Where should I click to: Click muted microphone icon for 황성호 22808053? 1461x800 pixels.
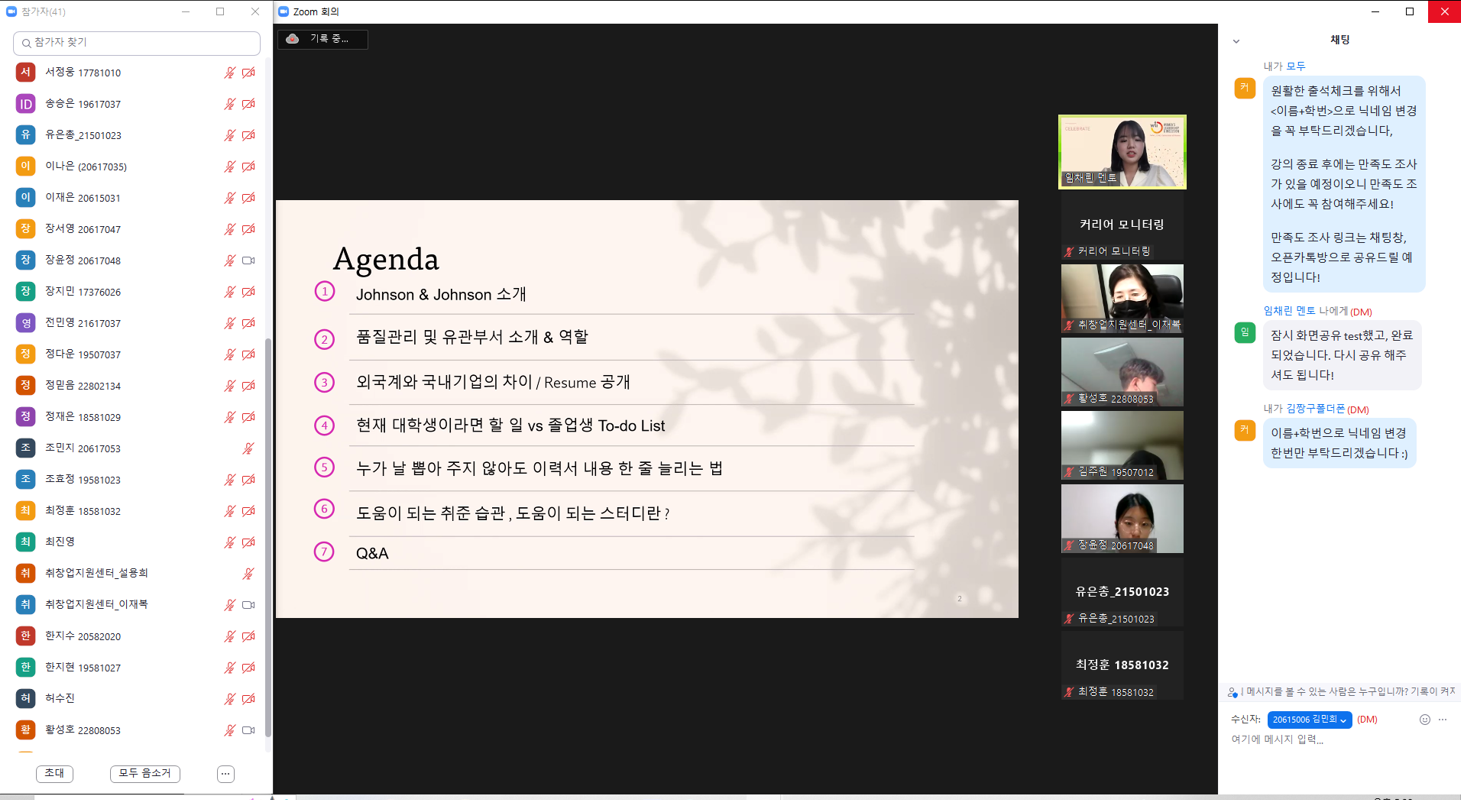(x=230, y=730)
